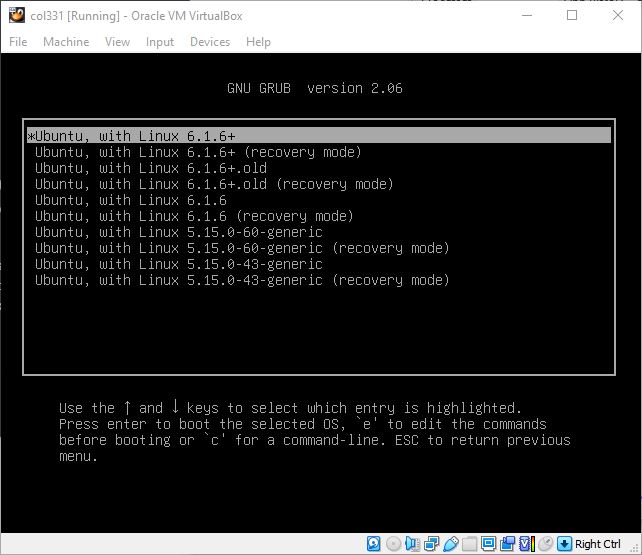This screenshot has height=555, width=642.
Task: Open the Machine menu
Action: [x=66, y=42]
